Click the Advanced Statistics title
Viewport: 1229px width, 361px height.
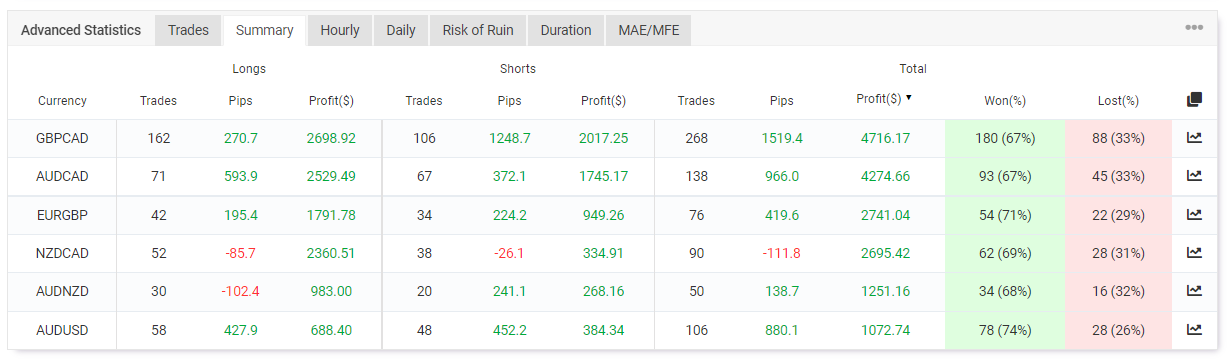point(81,30)
